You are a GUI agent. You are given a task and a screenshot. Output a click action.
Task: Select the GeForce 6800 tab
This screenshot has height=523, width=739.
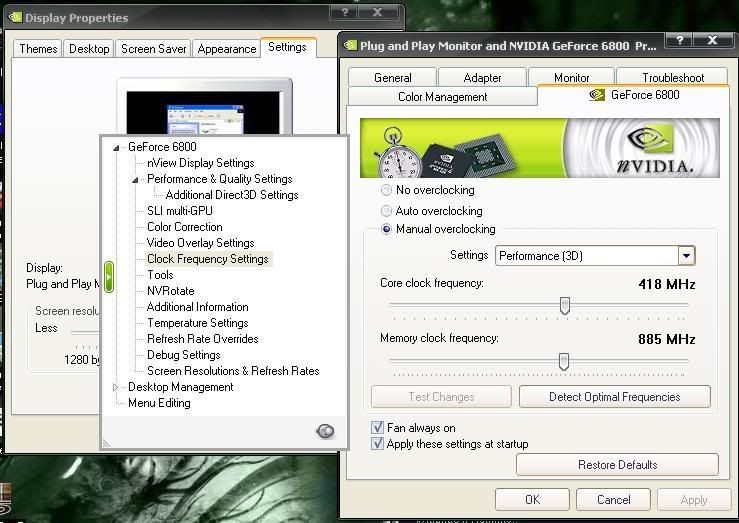tap(633, 95)
